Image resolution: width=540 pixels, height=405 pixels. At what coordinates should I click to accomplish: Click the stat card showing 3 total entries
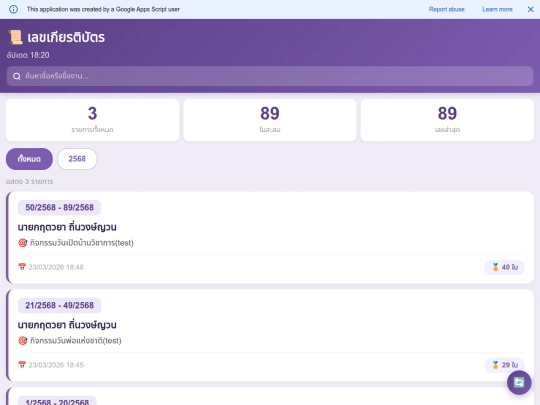(x=92, y=120)
